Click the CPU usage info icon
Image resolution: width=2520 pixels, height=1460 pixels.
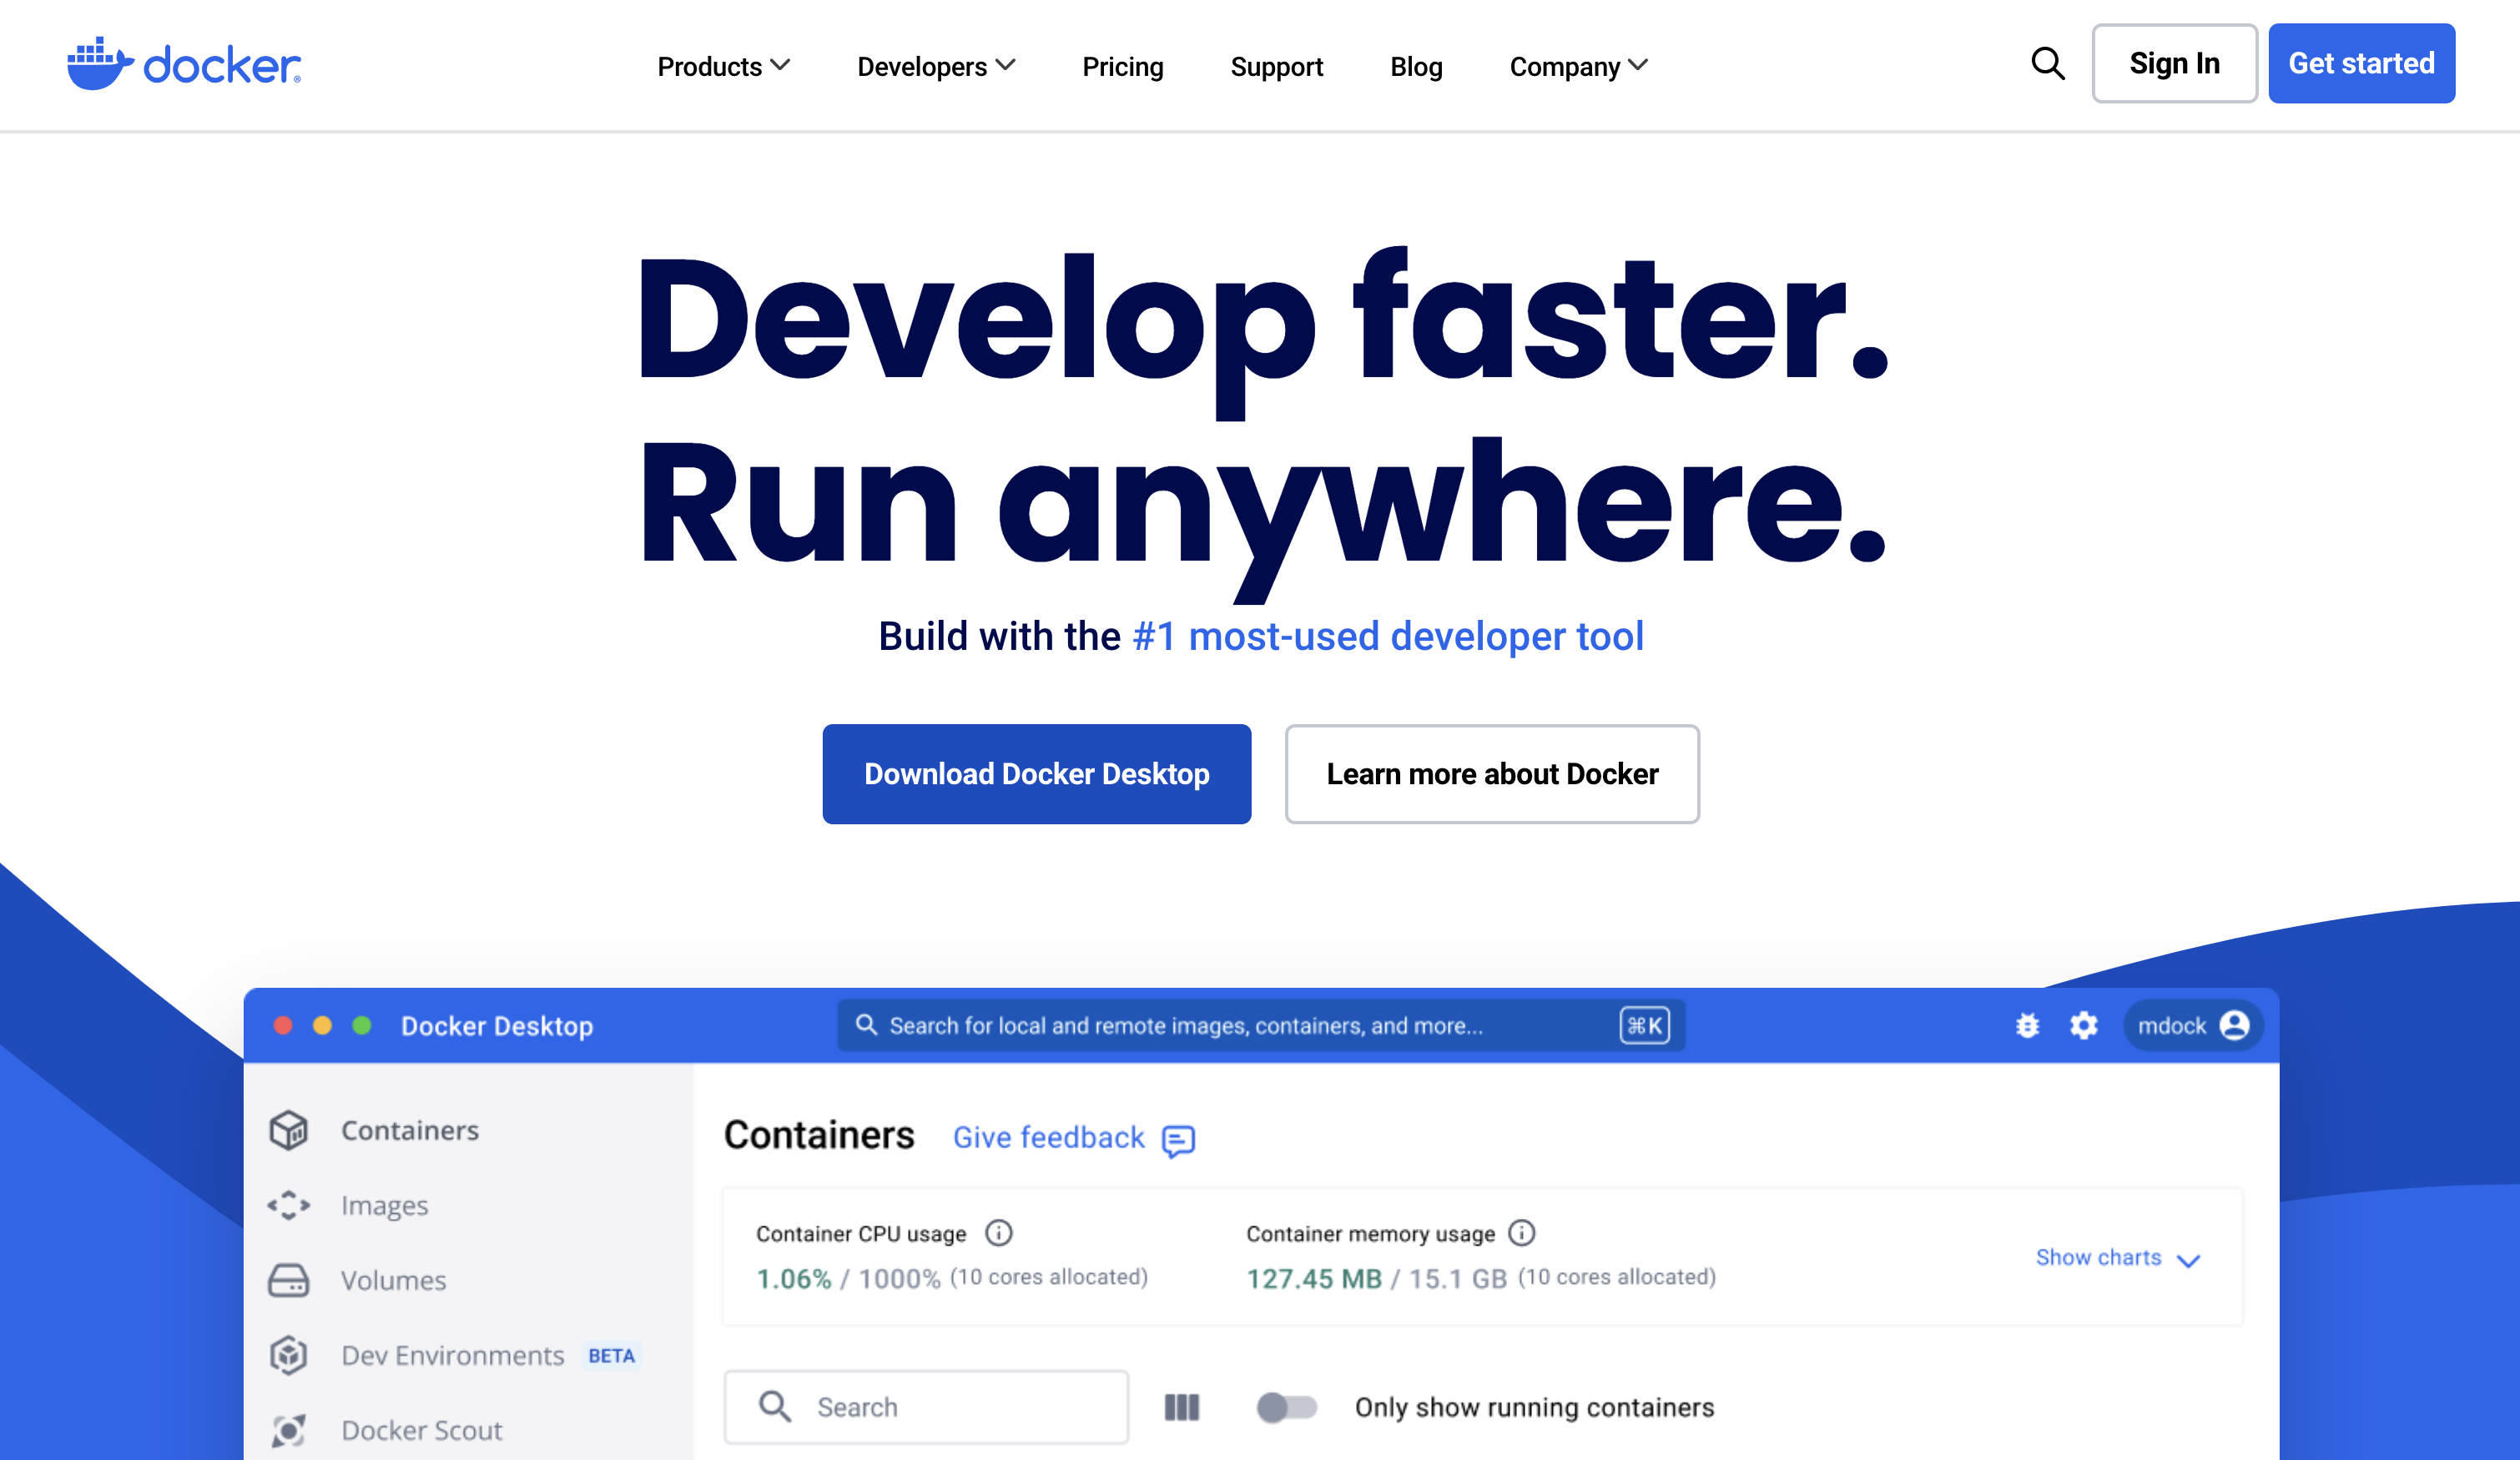click(x=998, y=1233)
